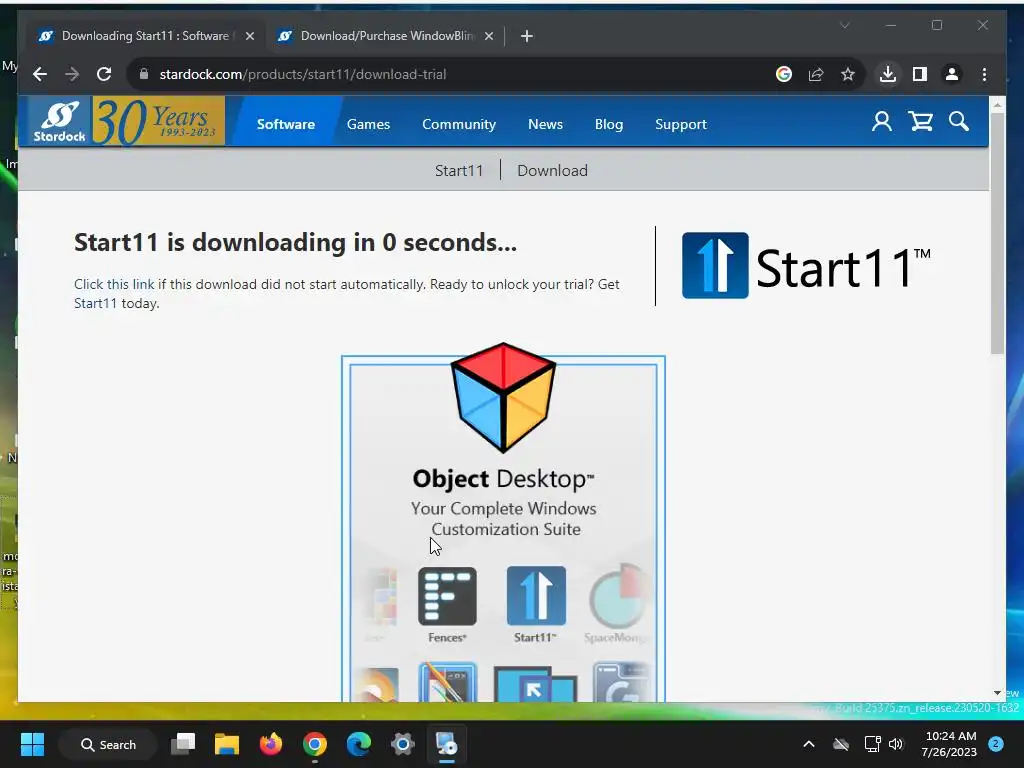The image size is (1024, 768).
Task: Open the Chrome downloads icon
Action: [888, 74]
